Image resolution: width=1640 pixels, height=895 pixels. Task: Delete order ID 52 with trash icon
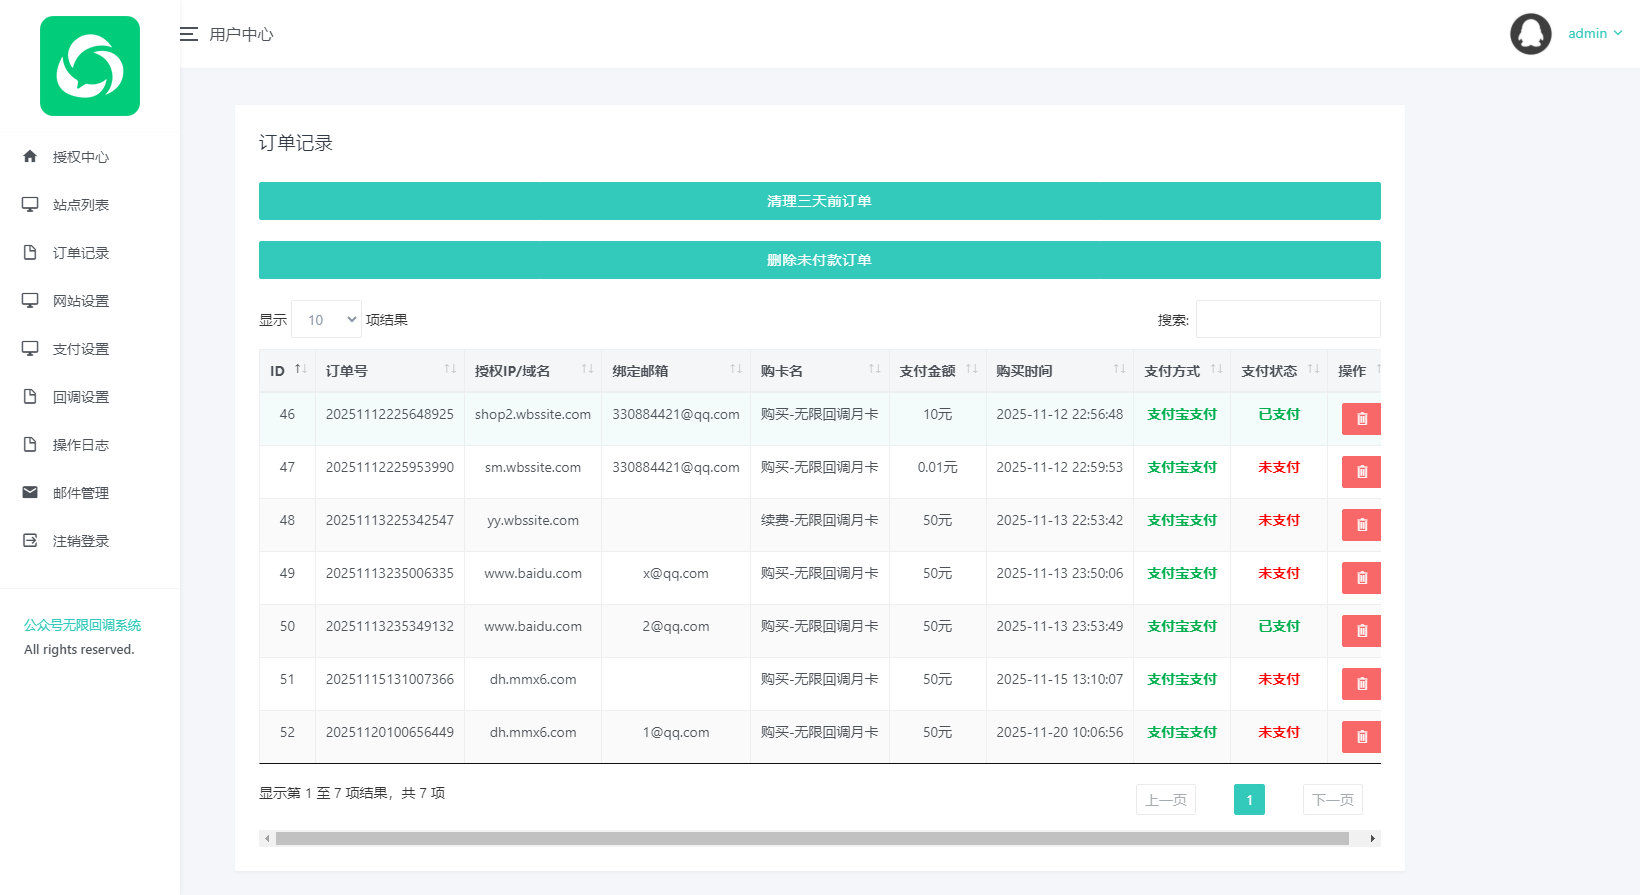point(1361,737)
